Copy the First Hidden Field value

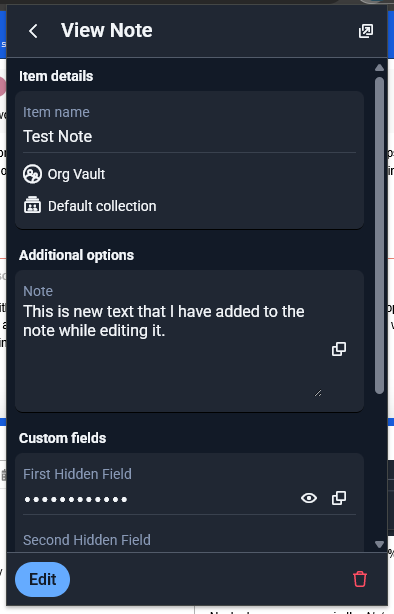(x=339, y=498)
